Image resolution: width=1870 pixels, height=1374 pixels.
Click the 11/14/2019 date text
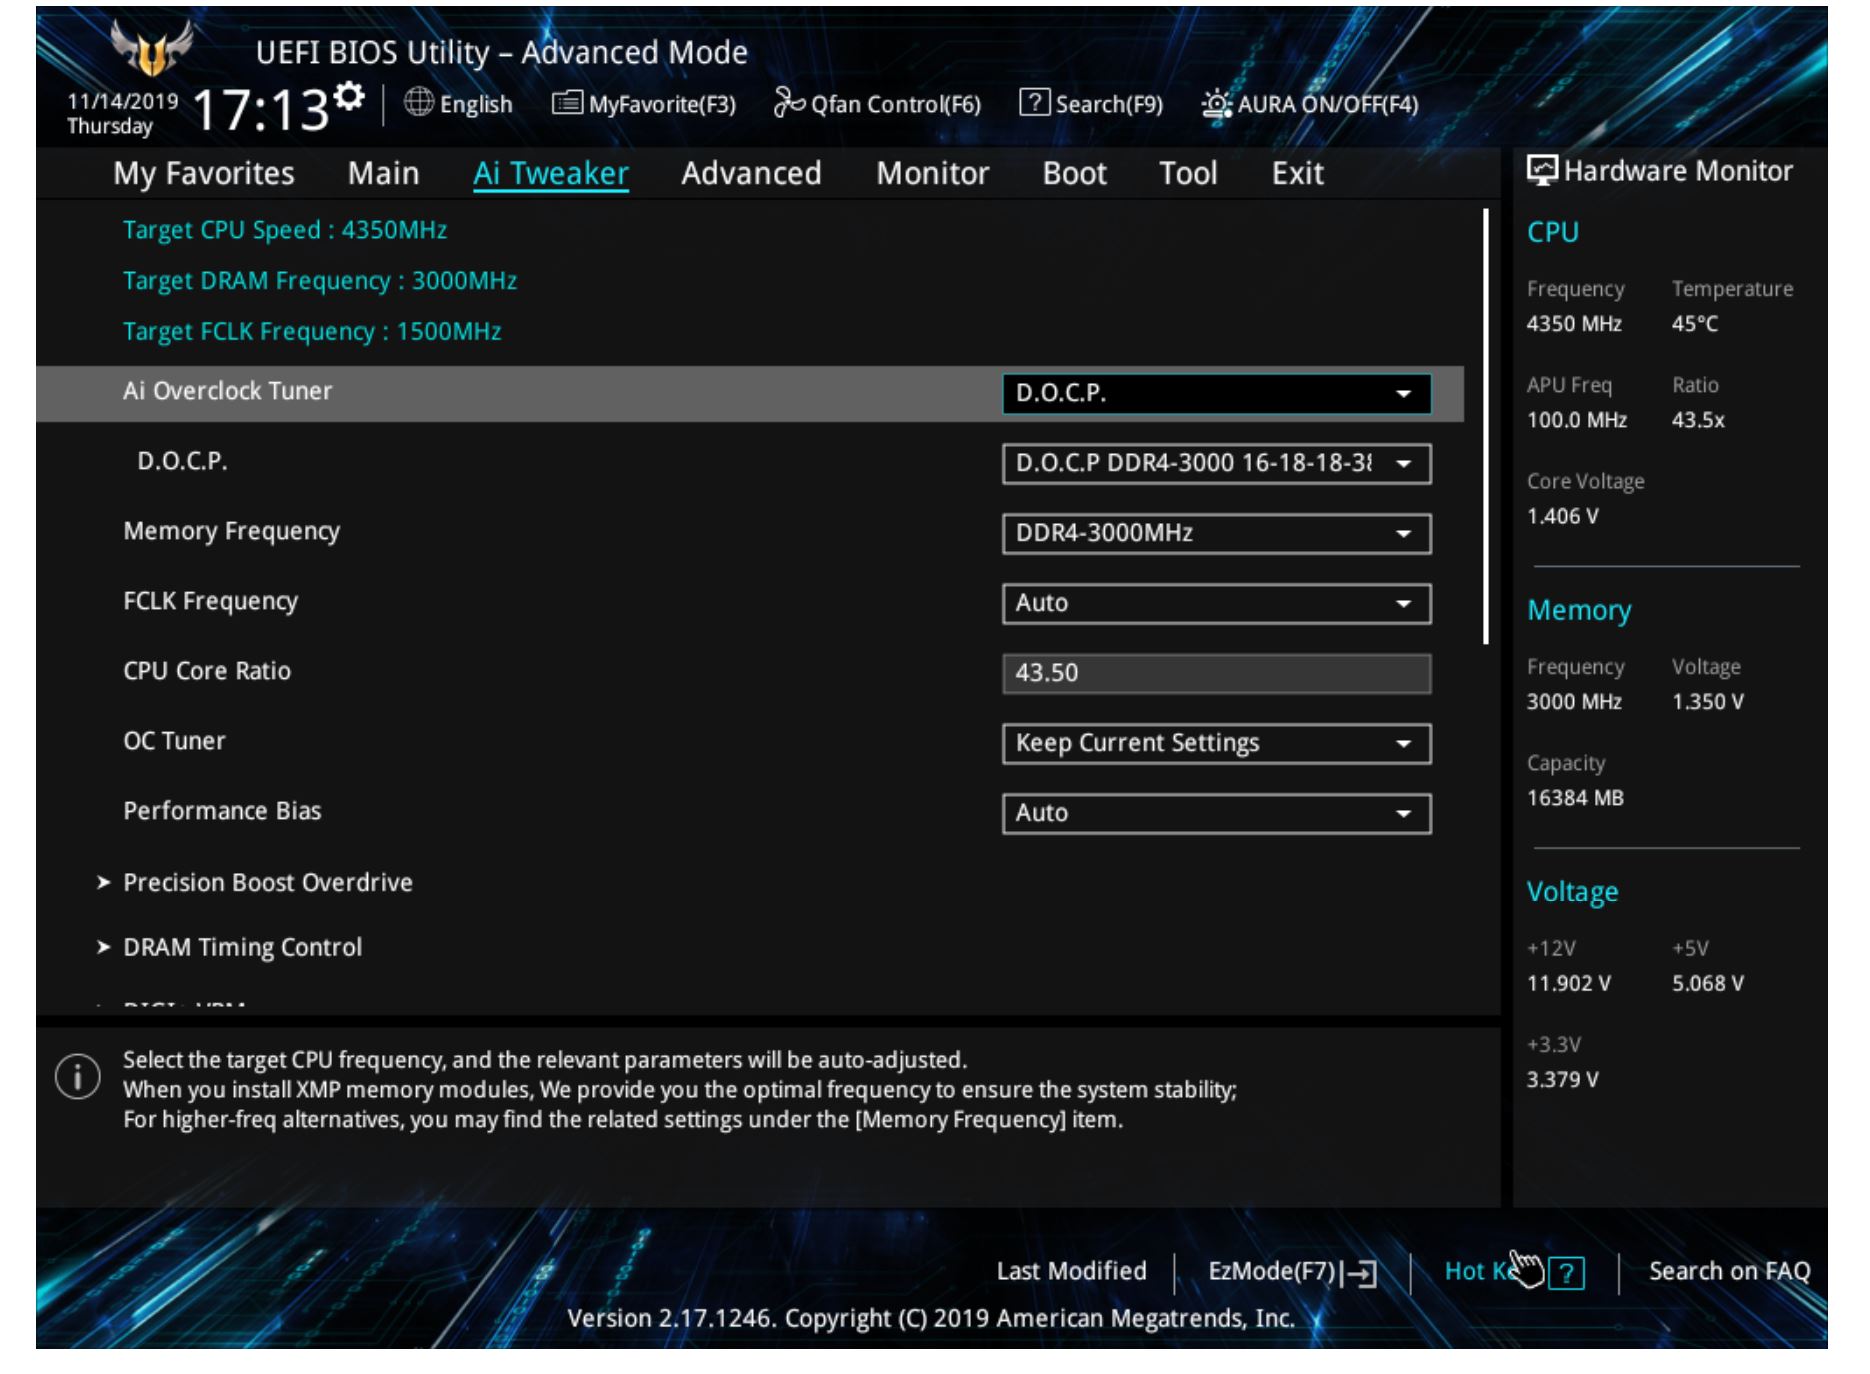coord(123,101)
